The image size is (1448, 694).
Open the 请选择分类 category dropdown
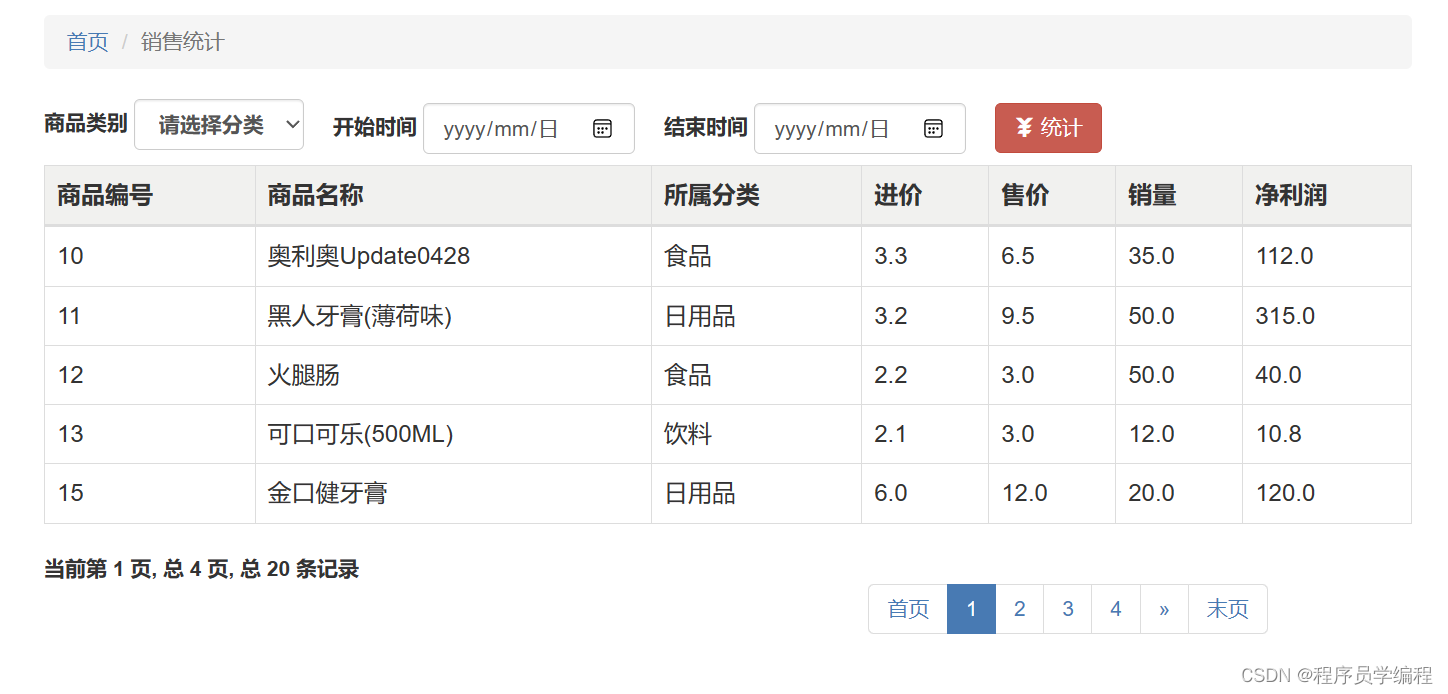tap(219, 125)
